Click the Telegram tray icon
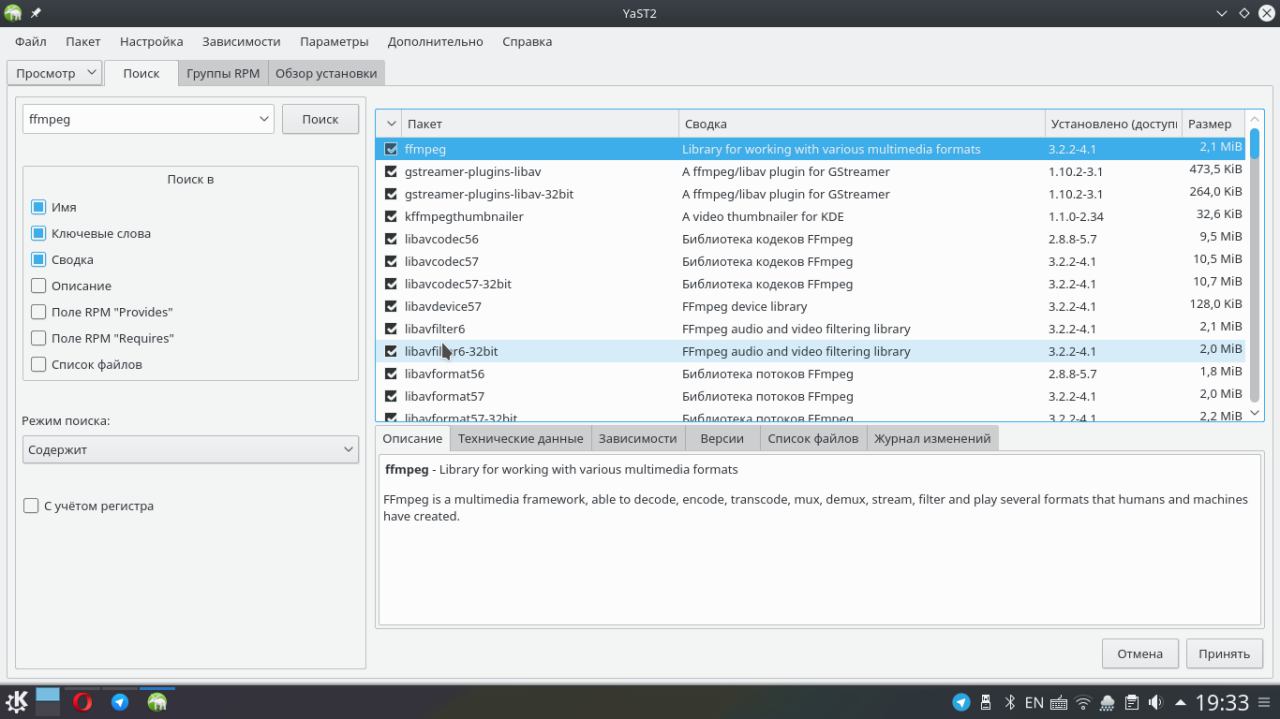 [x=961, y=702]
